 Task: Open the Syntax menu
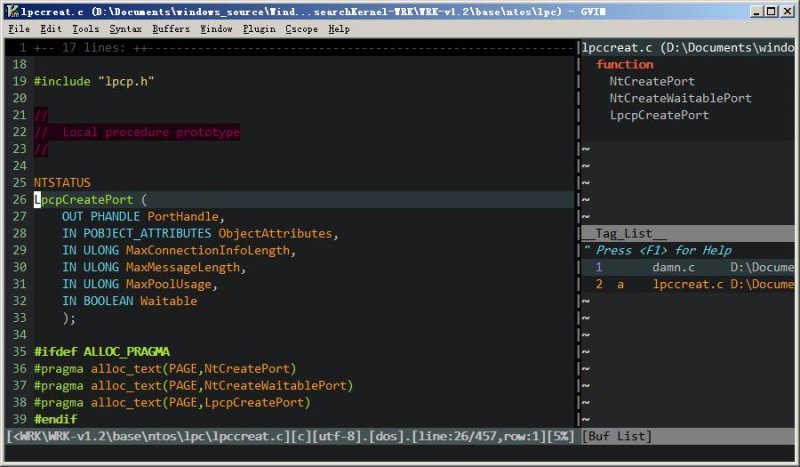point(126,29)
